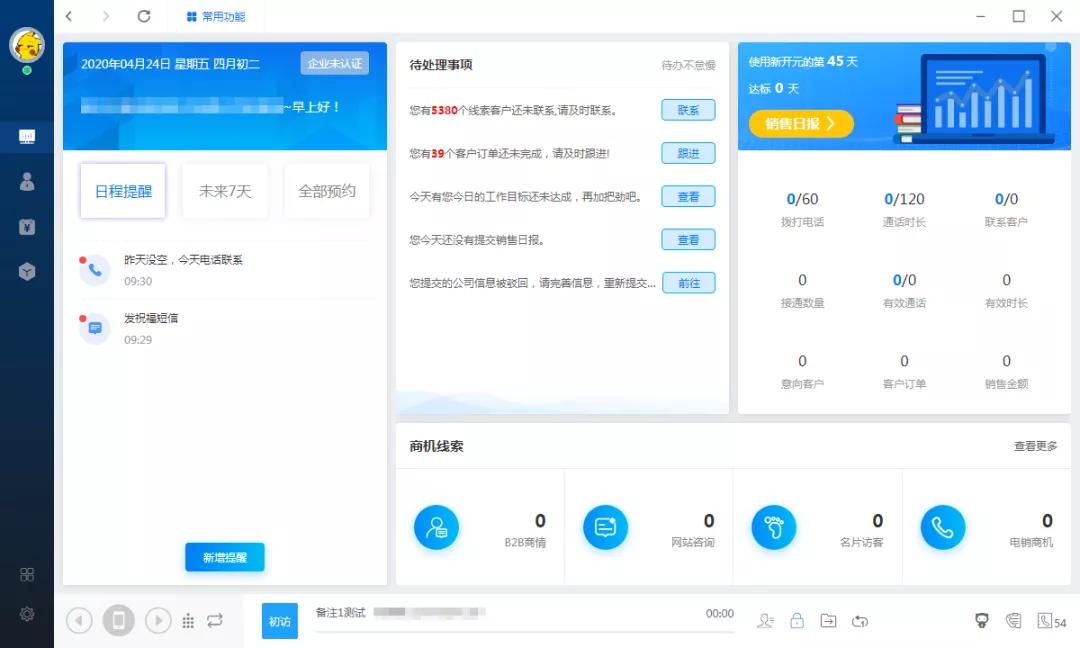Click the 商机线索 heading

coord(436,446)
